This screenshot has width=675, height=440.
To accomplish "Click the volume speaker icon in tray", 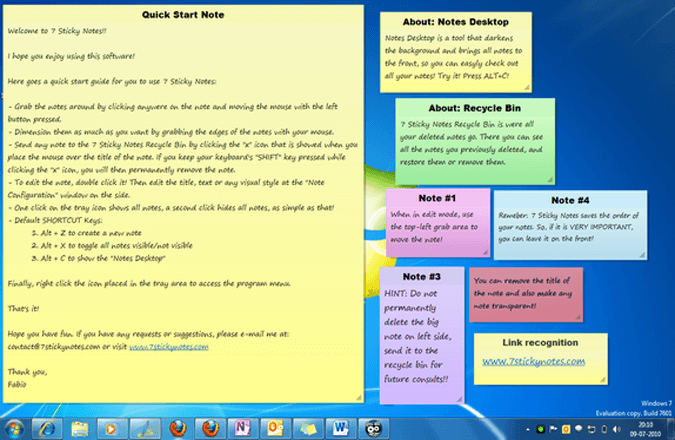I will pyautogui.click(x=617, y=428).
